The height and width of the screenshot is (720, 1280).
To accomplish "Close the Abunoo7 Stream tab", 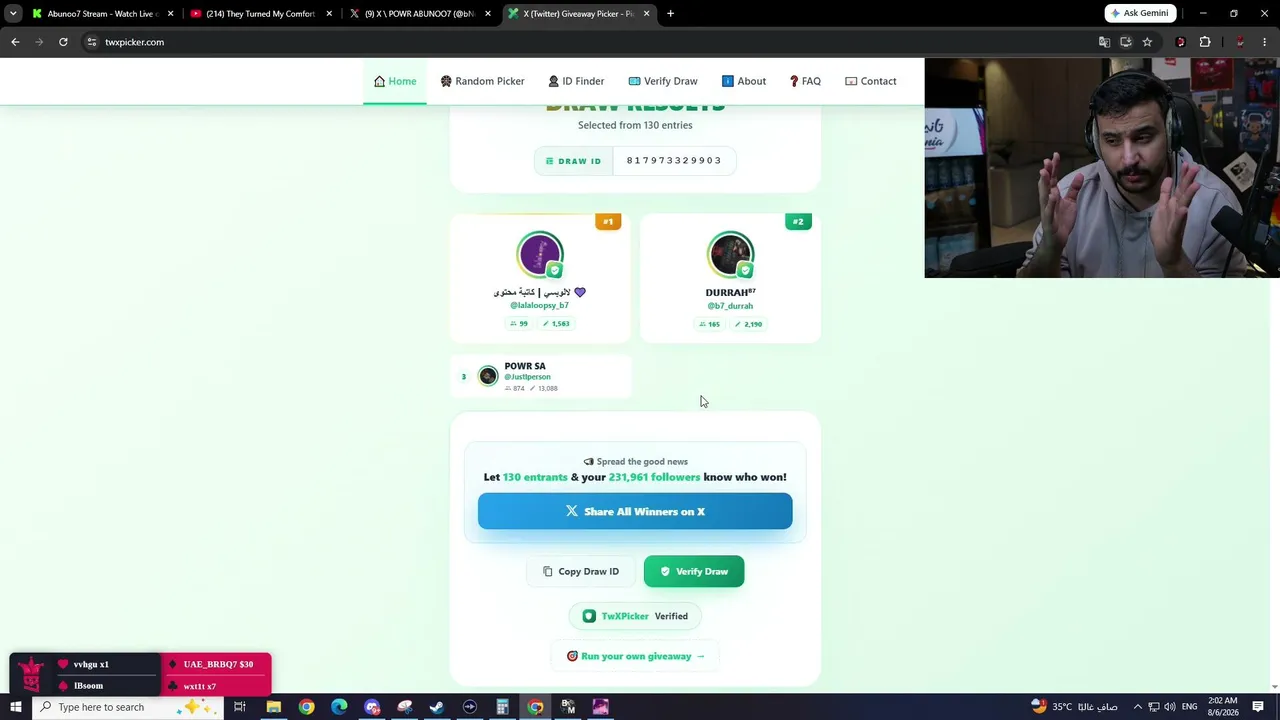I will pos(171,14).
